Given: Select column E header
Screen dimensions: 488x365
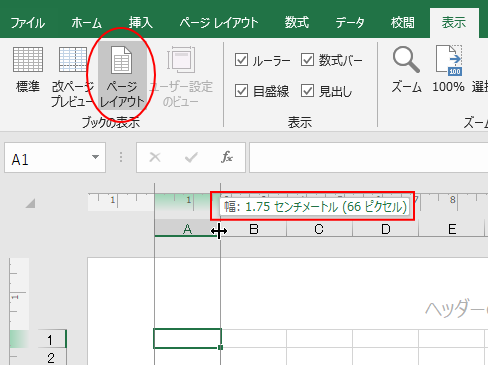Looking at the screenshot, I should [452, 229].
